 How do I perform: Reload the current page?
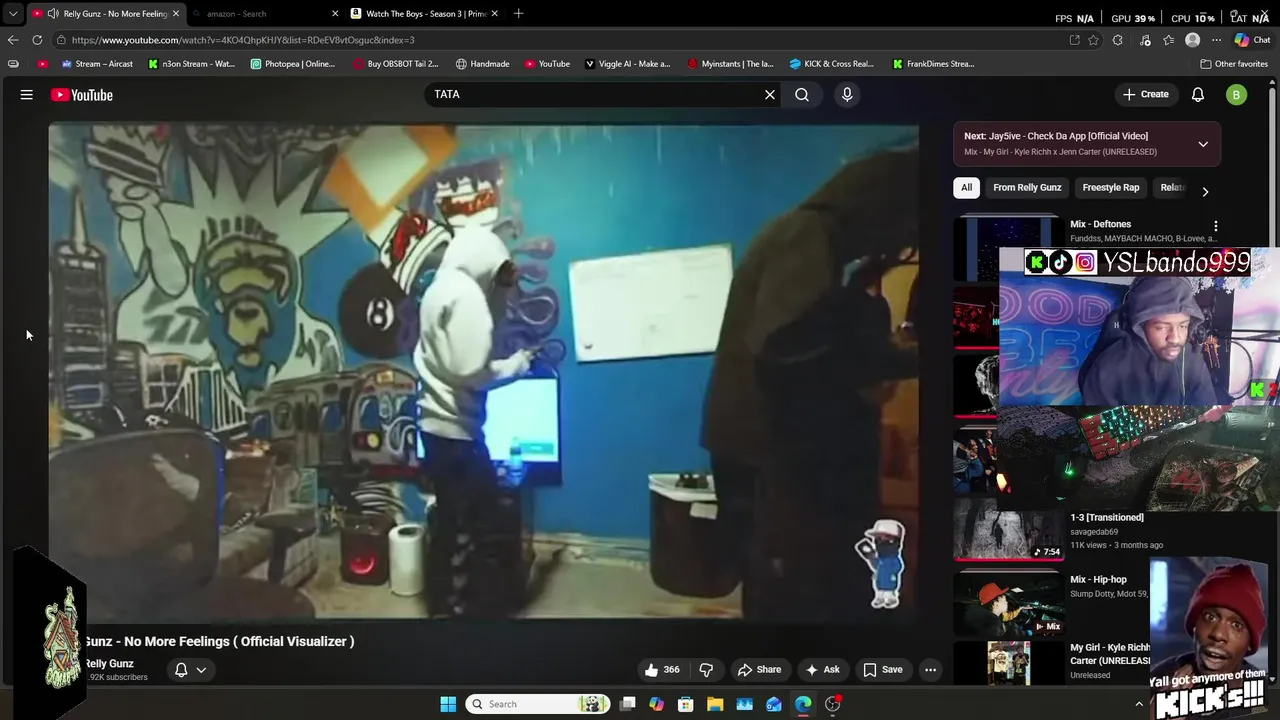pos(37,40)
